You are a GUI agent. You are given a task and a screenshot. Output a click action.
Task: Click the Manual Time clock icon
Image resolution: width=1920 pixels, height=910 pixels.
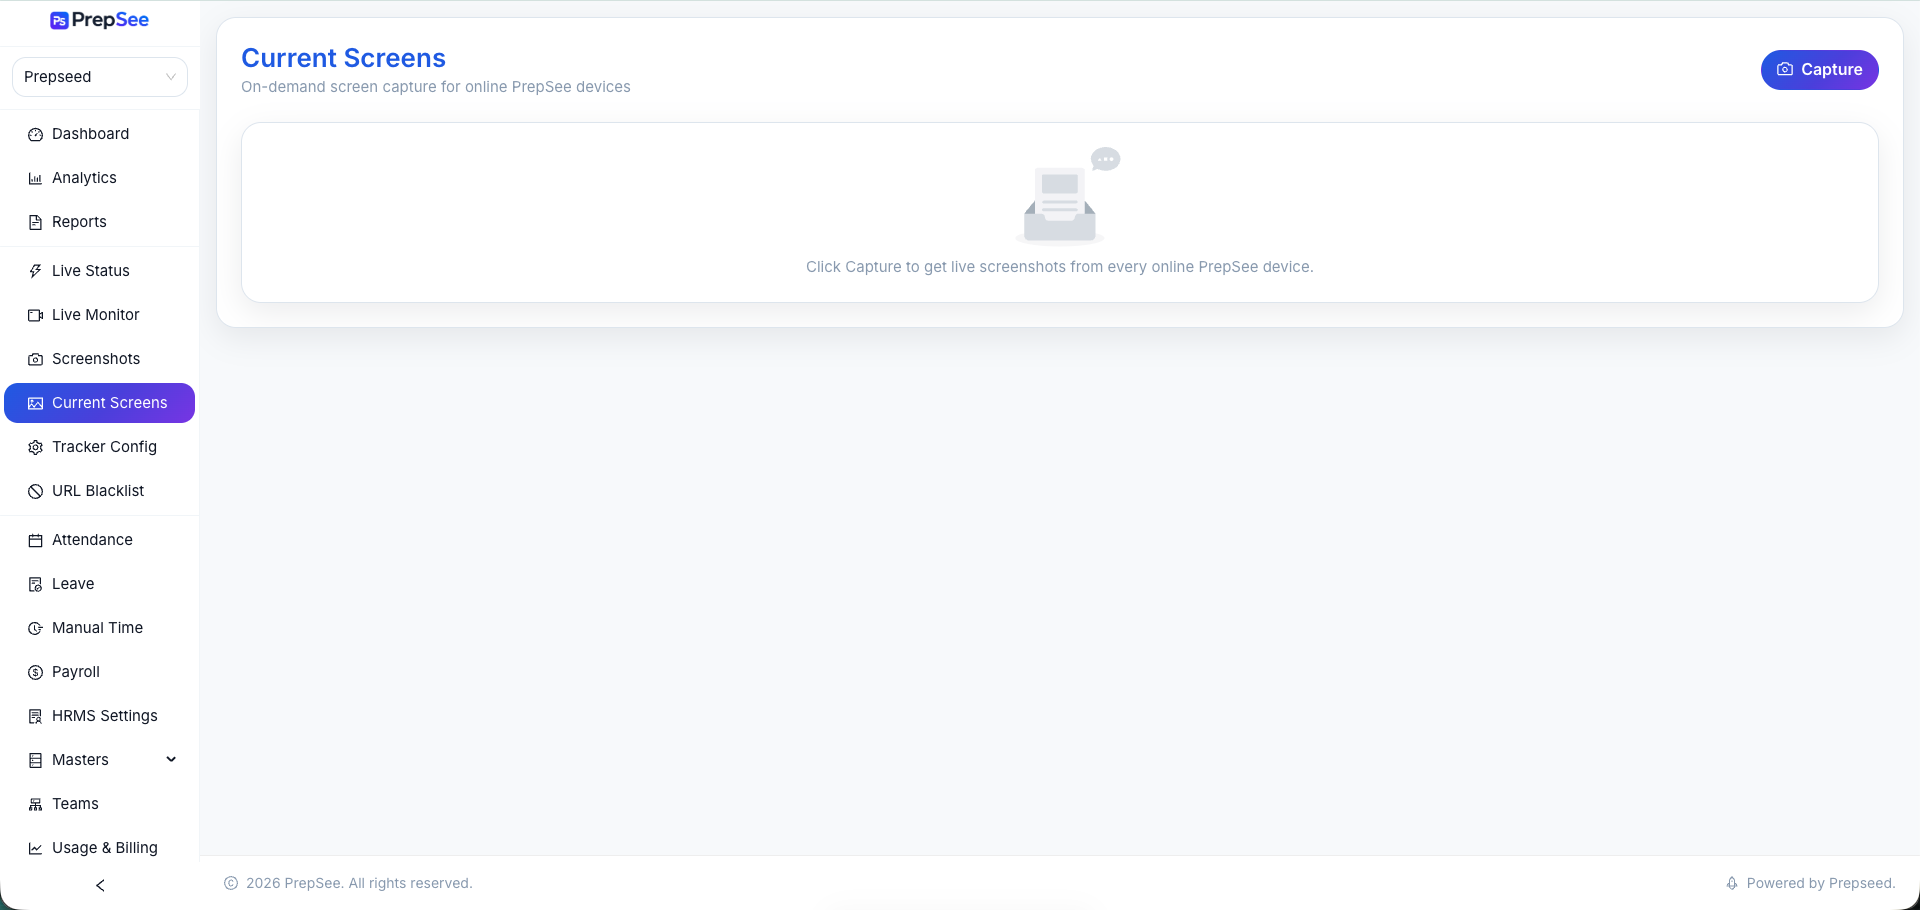35,629
